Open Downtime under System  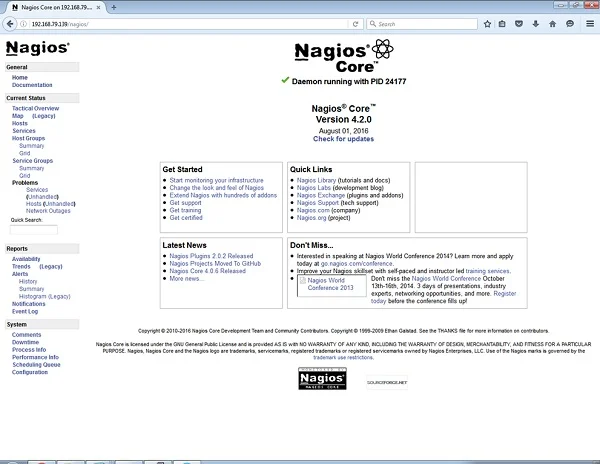pos(25,342)
